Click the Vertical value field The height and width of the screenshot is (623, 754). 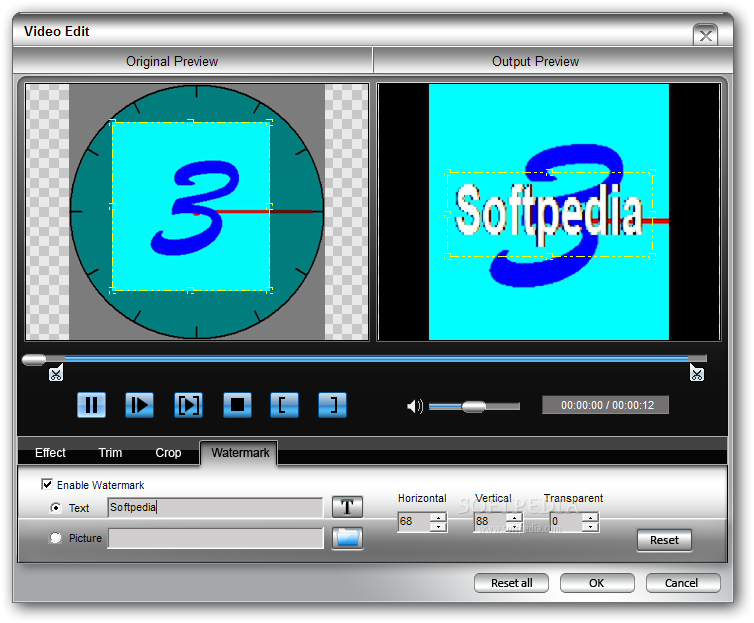click(x=490, y=522)
